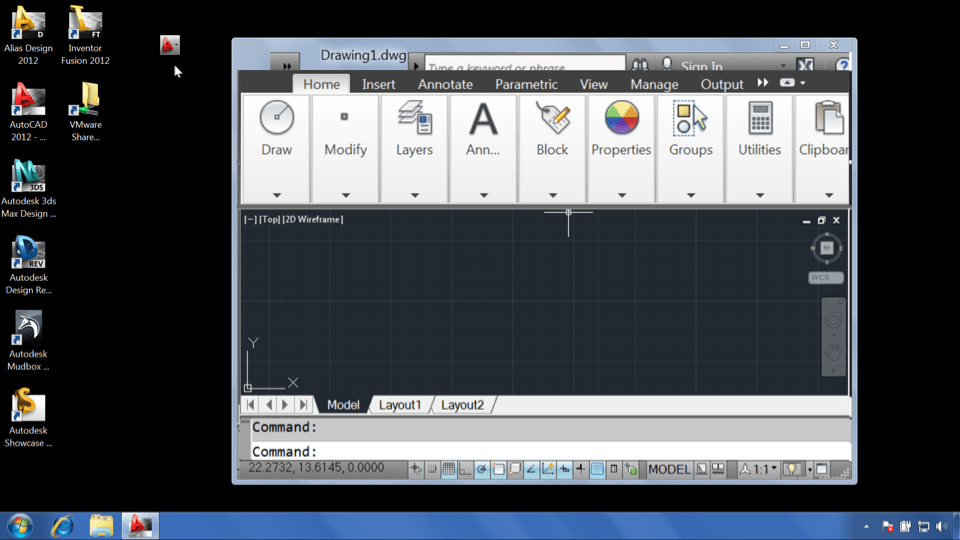
Task: Toggle Infer Constraints in status bar
Action: pos(416,470)
